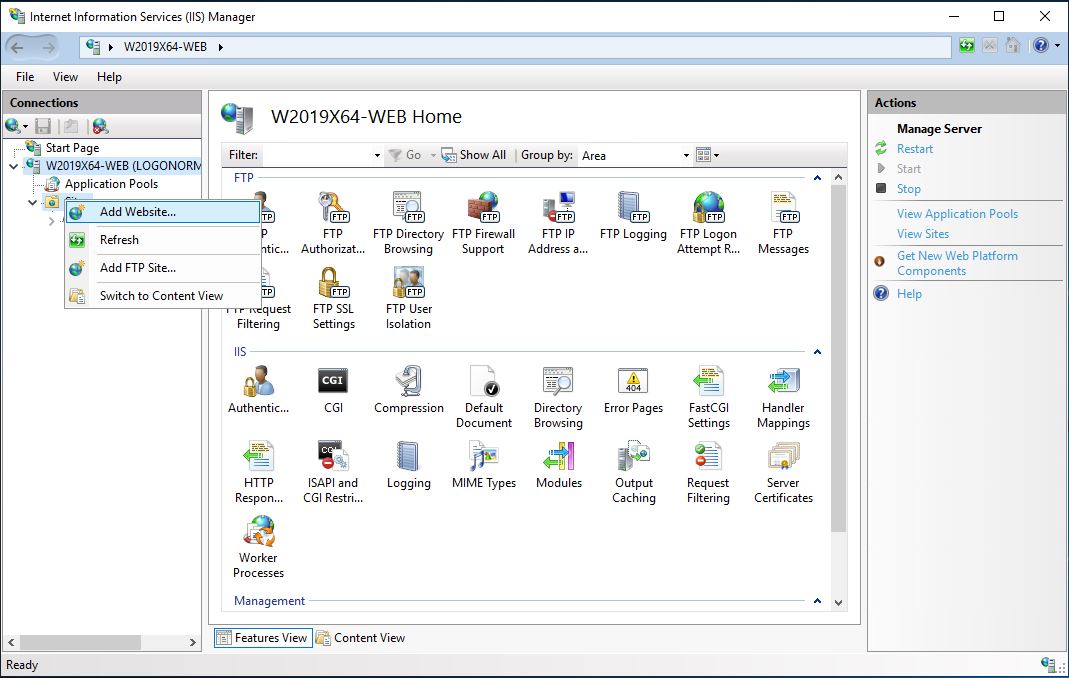This screenshot has height=678, width=1069.
Task: Open FTP Firewall Support feature
Action: [x=483, y=223]
